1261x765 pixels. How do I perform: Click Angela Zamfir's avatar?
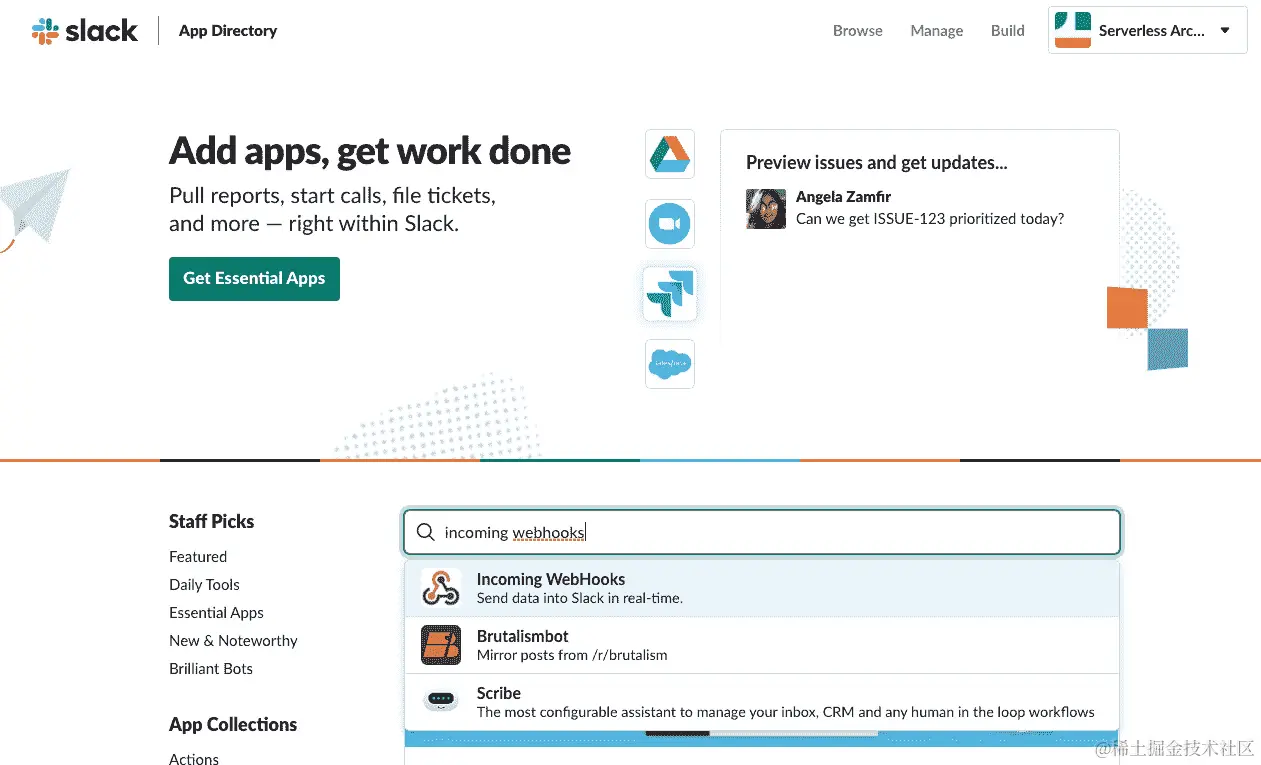(766, 208)
